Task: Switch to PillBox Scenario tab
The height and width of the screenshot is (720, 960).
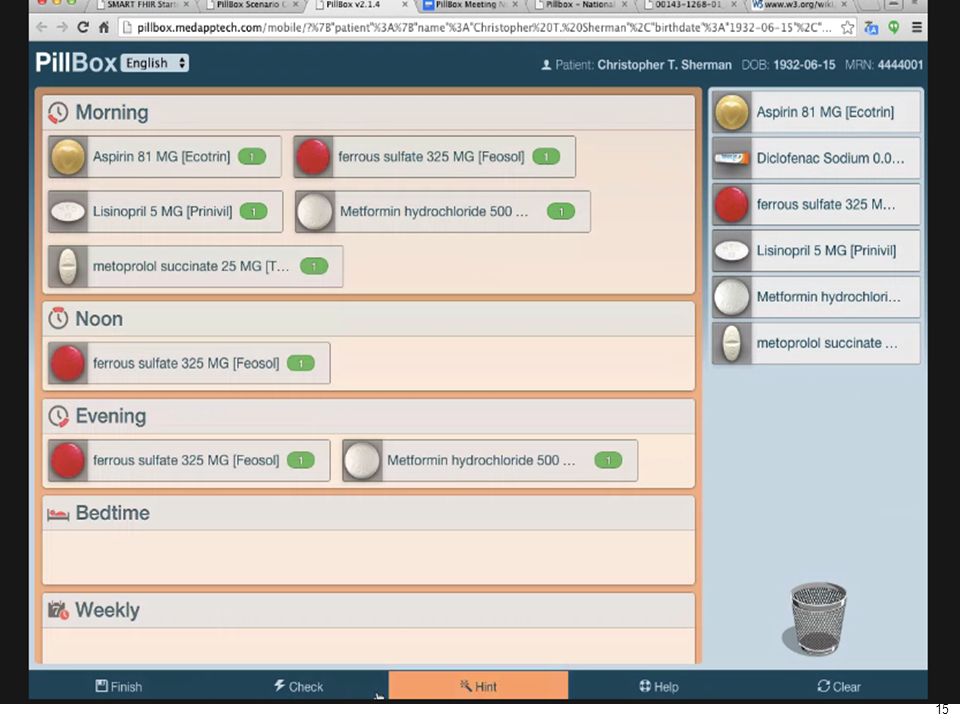Action: click(x=251, y=5)
